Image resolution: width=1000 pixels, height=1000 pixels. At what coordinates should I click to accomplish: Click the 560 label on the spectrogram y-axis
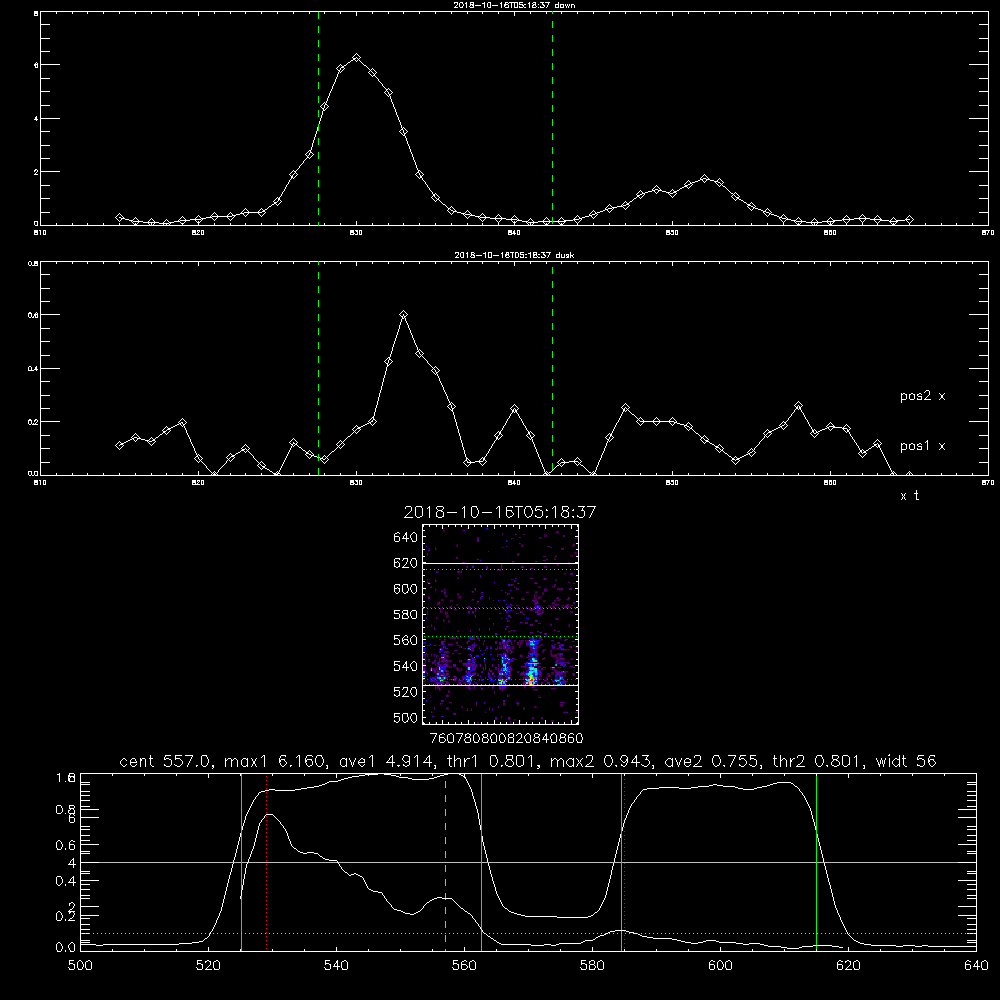pos(406,640)
